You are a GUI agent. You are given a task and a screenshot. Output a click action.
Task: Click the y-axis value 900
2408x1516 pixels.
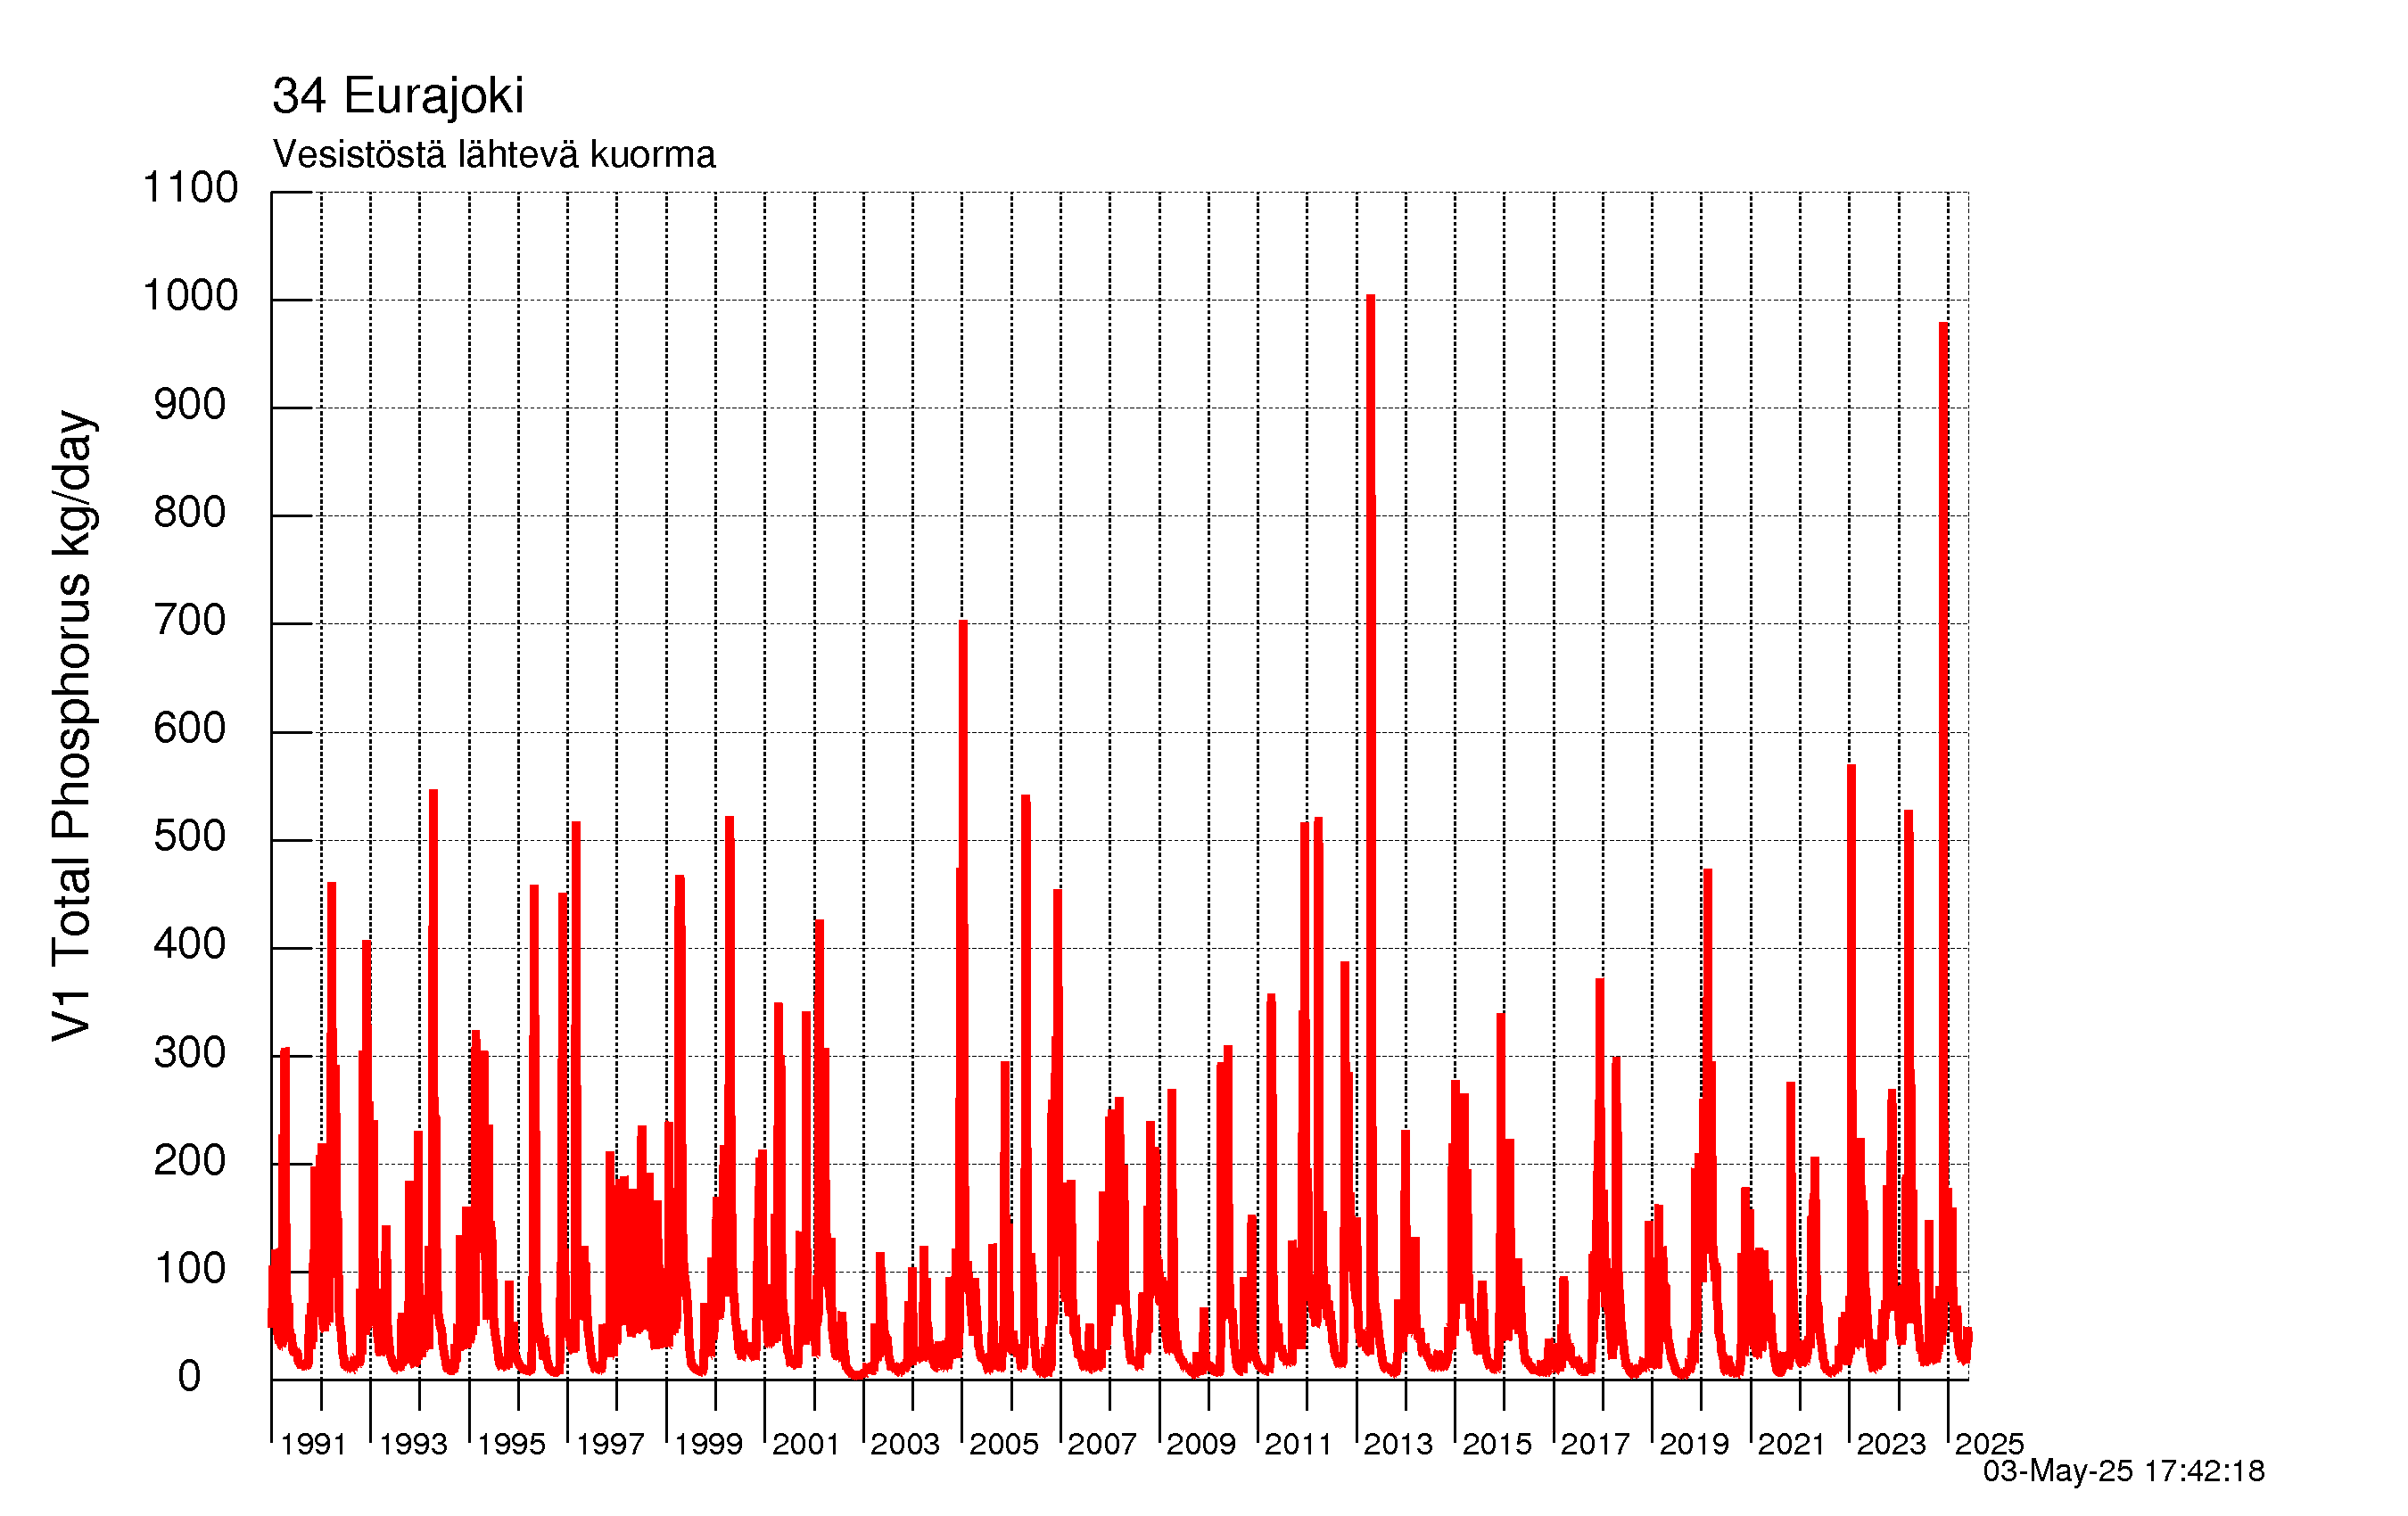190,404
